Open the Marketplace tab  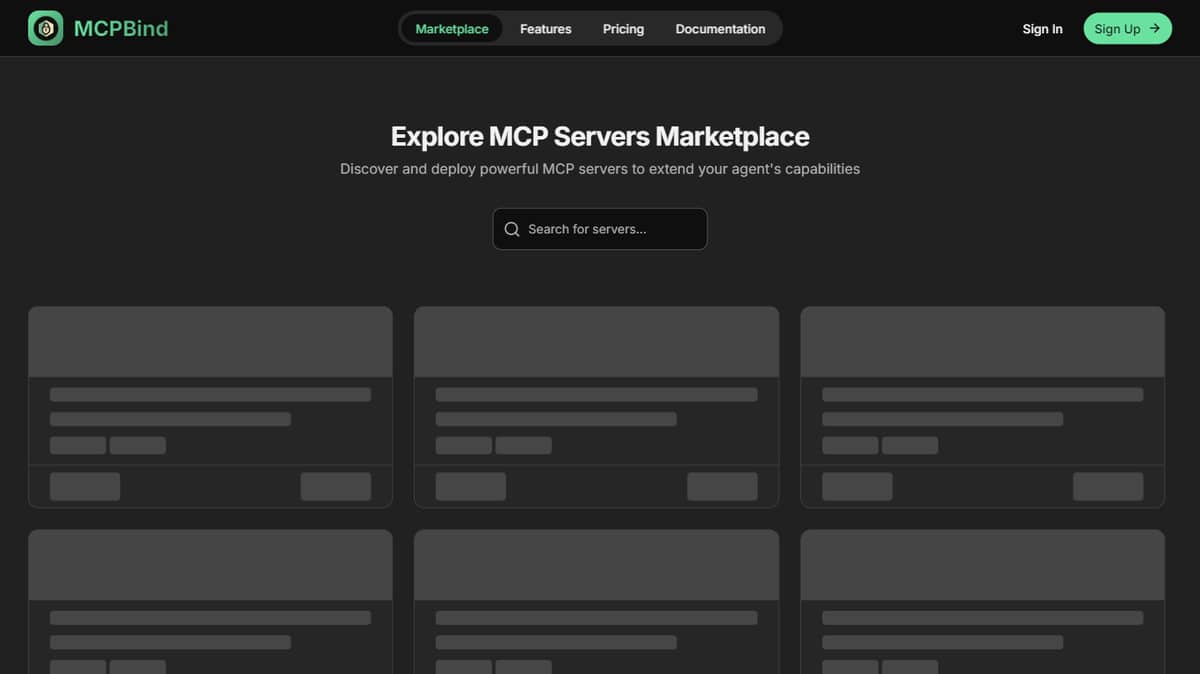[x=452, y=29]
